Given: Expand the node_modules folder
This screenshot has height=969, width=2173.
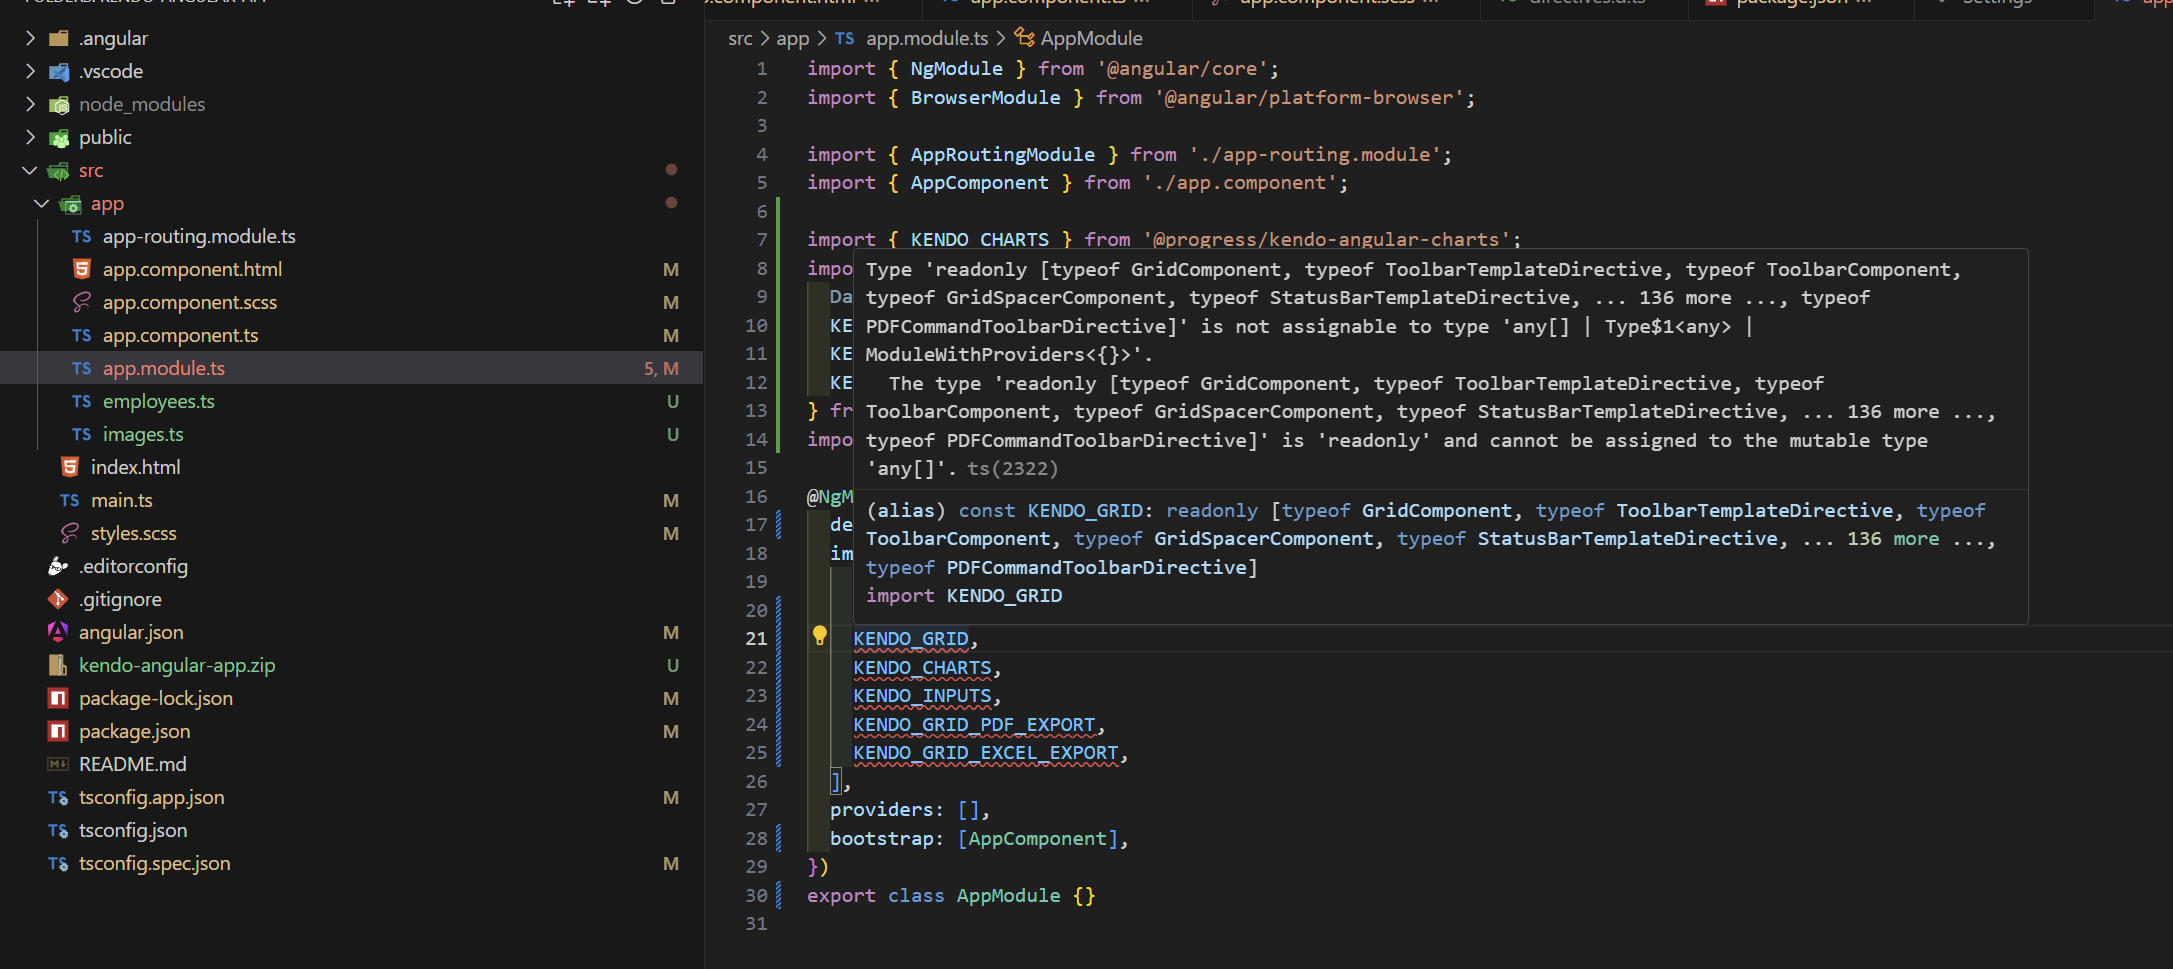Looking at the screenshot, I should coord(30,104).
